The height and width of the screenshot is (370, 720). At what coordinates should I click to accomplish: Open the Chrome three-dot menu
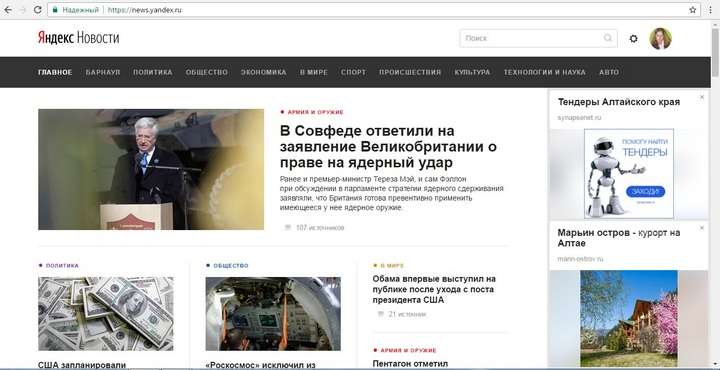click(x=710, y=10)
